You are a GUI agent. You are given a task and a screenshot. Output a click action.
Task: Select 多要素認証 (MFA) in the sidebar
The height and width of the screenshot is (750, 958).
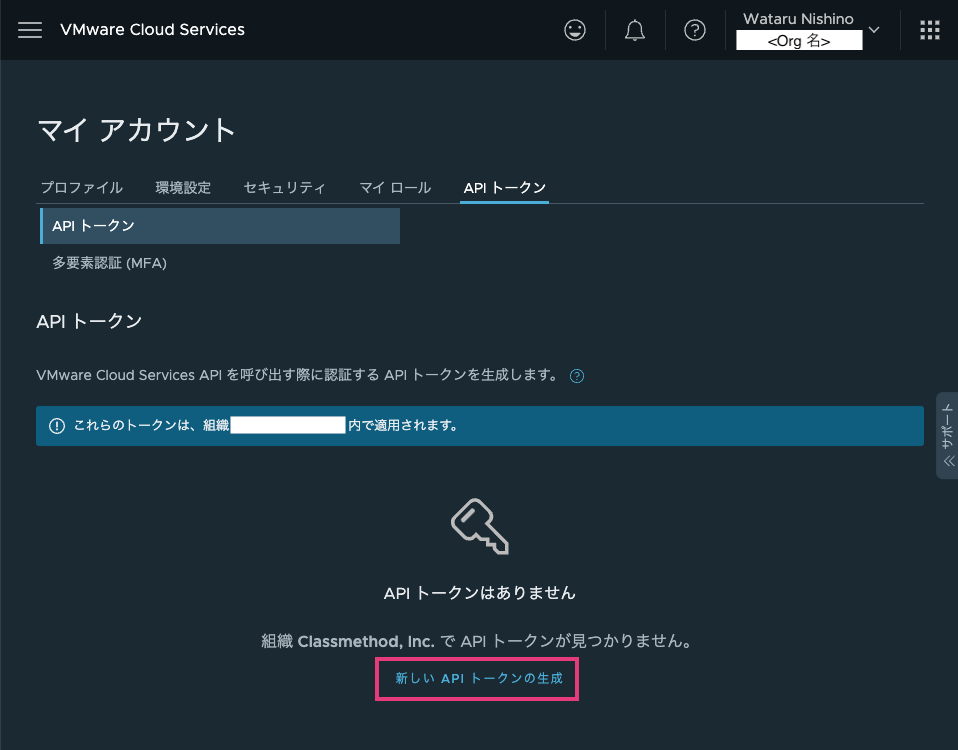(x=110, y=262)
